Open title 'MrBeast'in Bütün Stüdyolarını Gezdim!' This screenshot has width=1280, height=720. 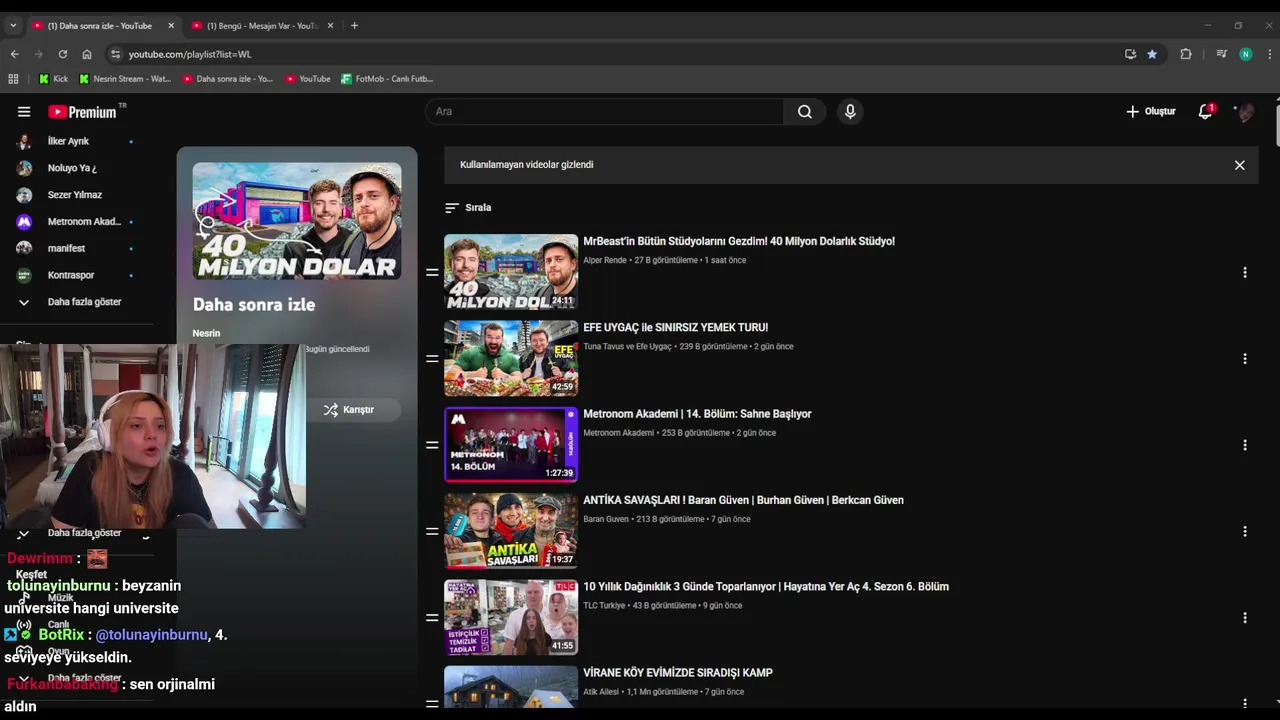pos(739,241)
